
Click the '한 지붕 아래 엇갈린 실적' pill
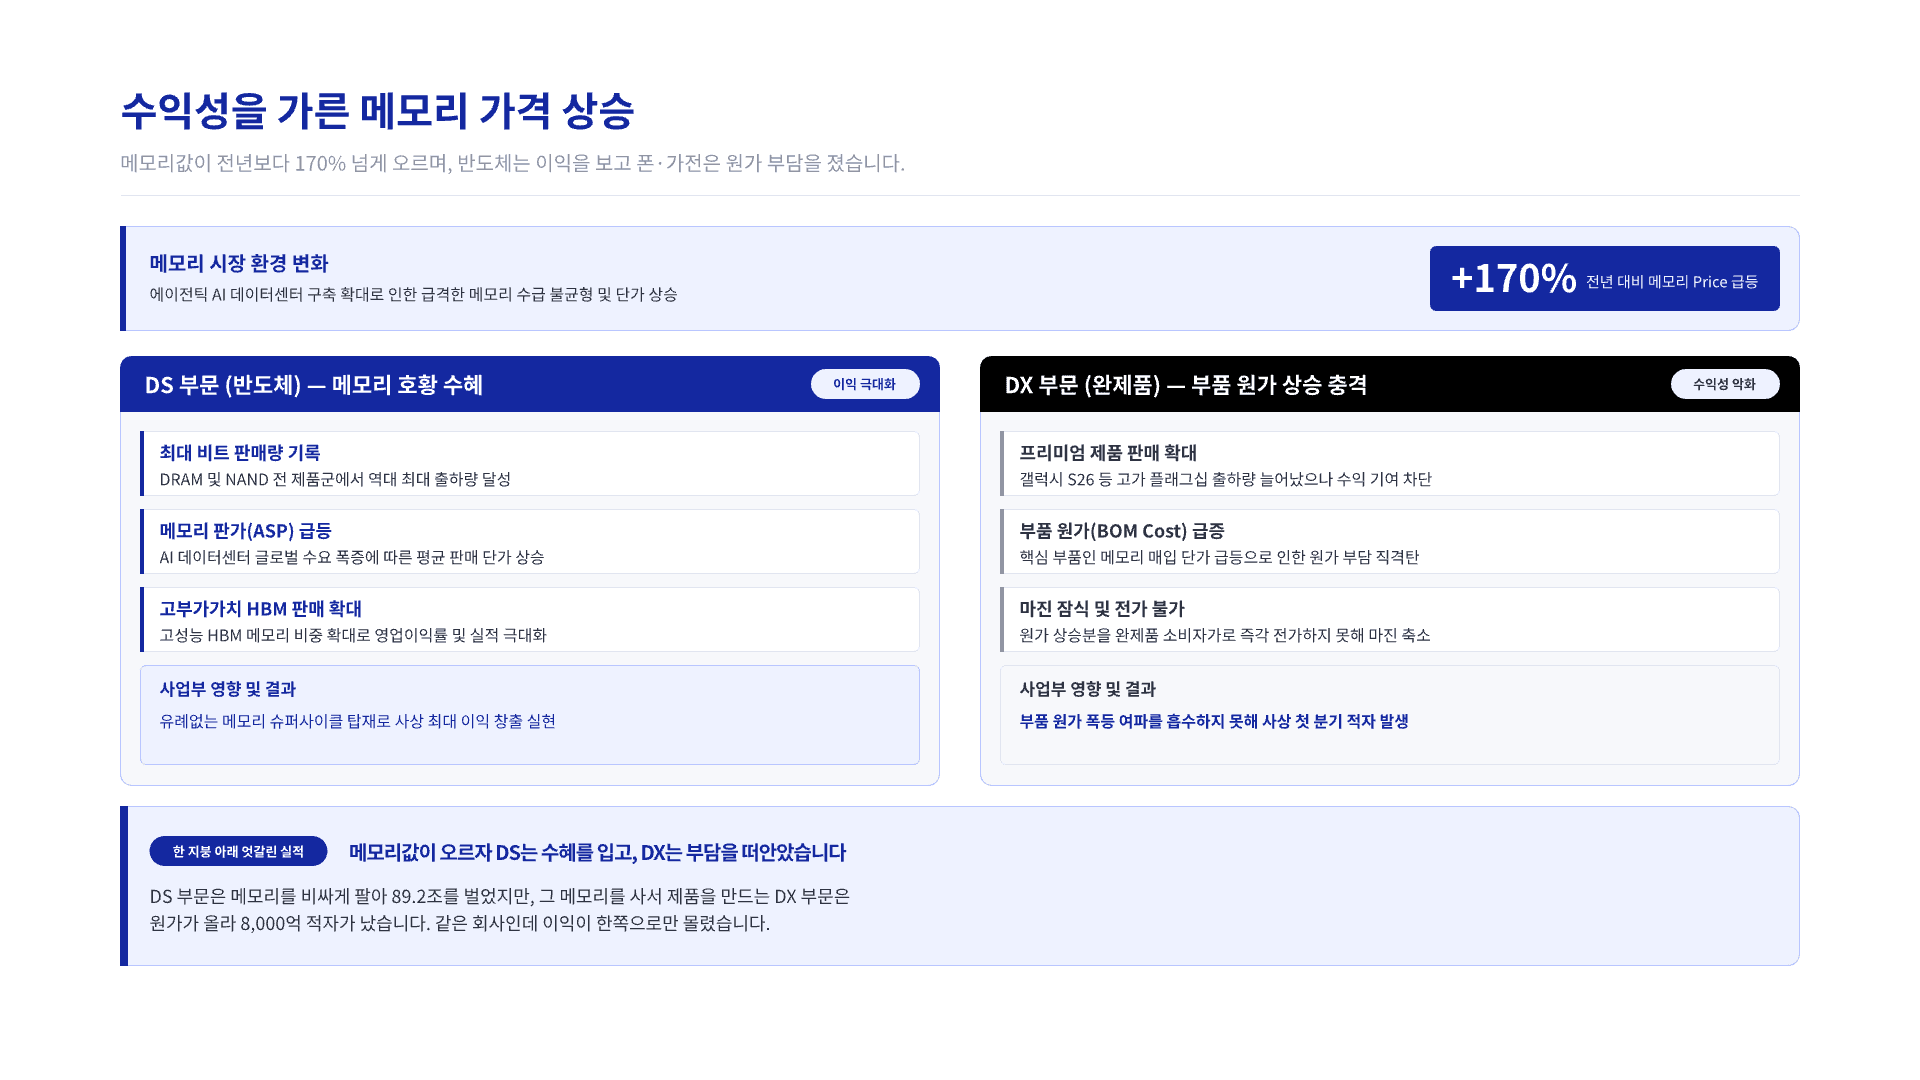(238, 851)
